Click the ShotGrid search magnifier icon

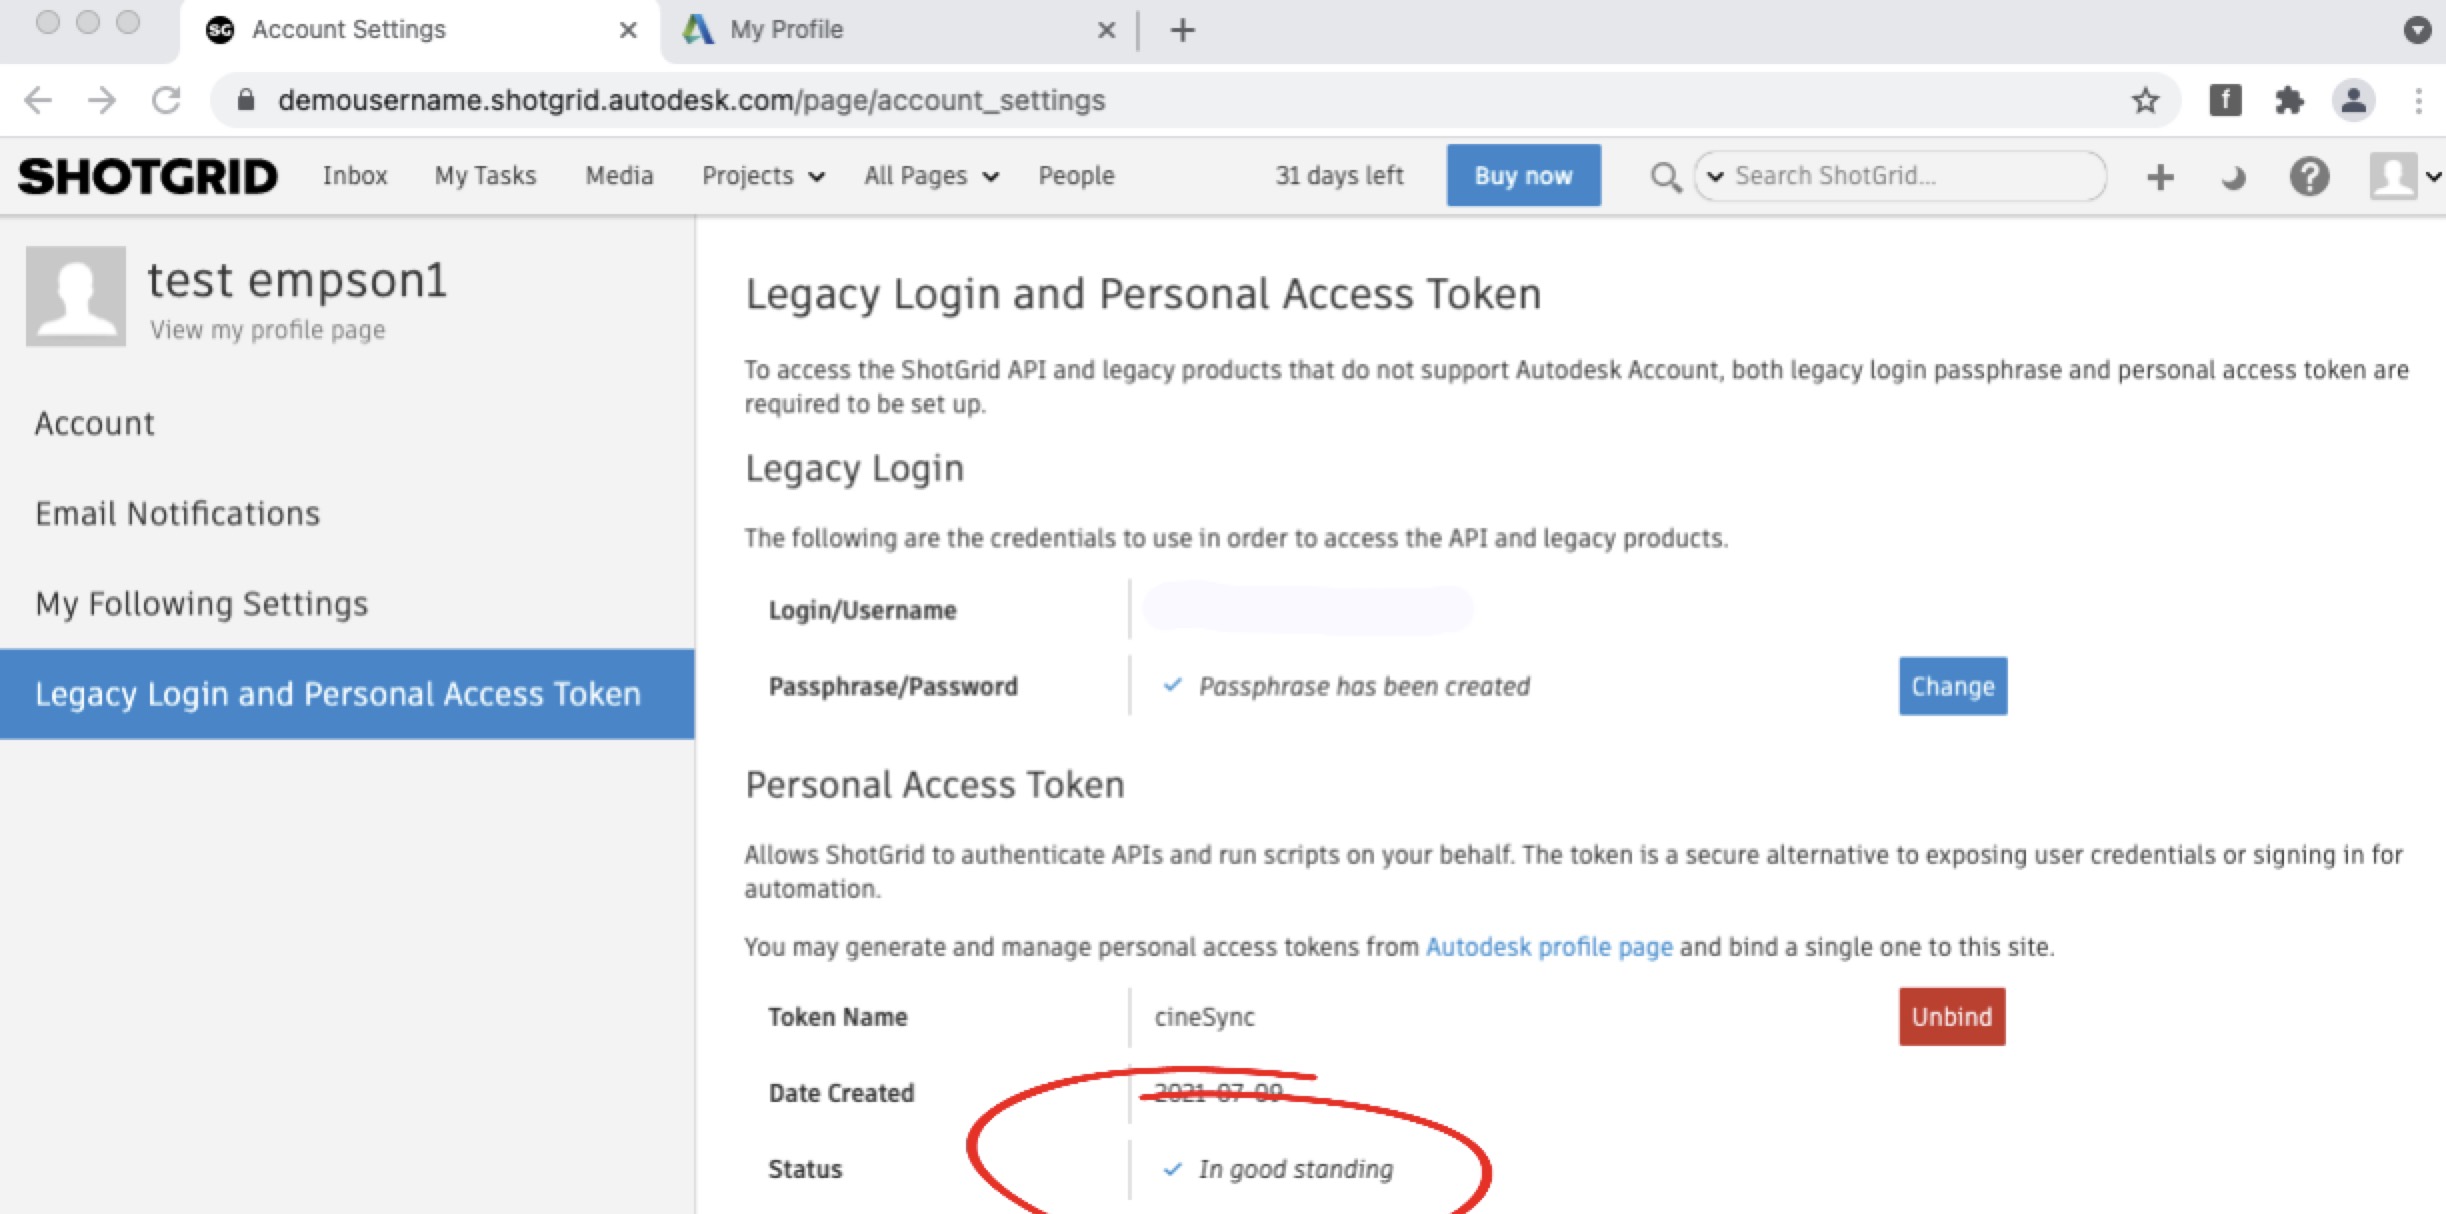1665,177
